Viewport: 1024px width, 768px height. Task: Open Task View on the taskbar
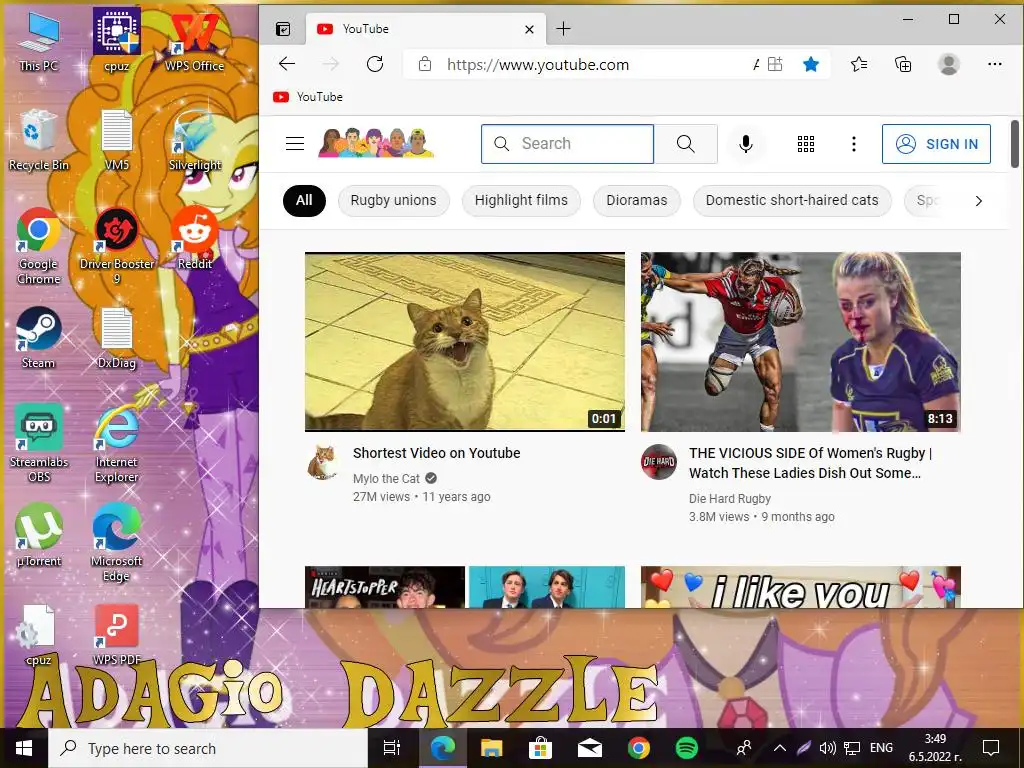[x=392, y=748]
